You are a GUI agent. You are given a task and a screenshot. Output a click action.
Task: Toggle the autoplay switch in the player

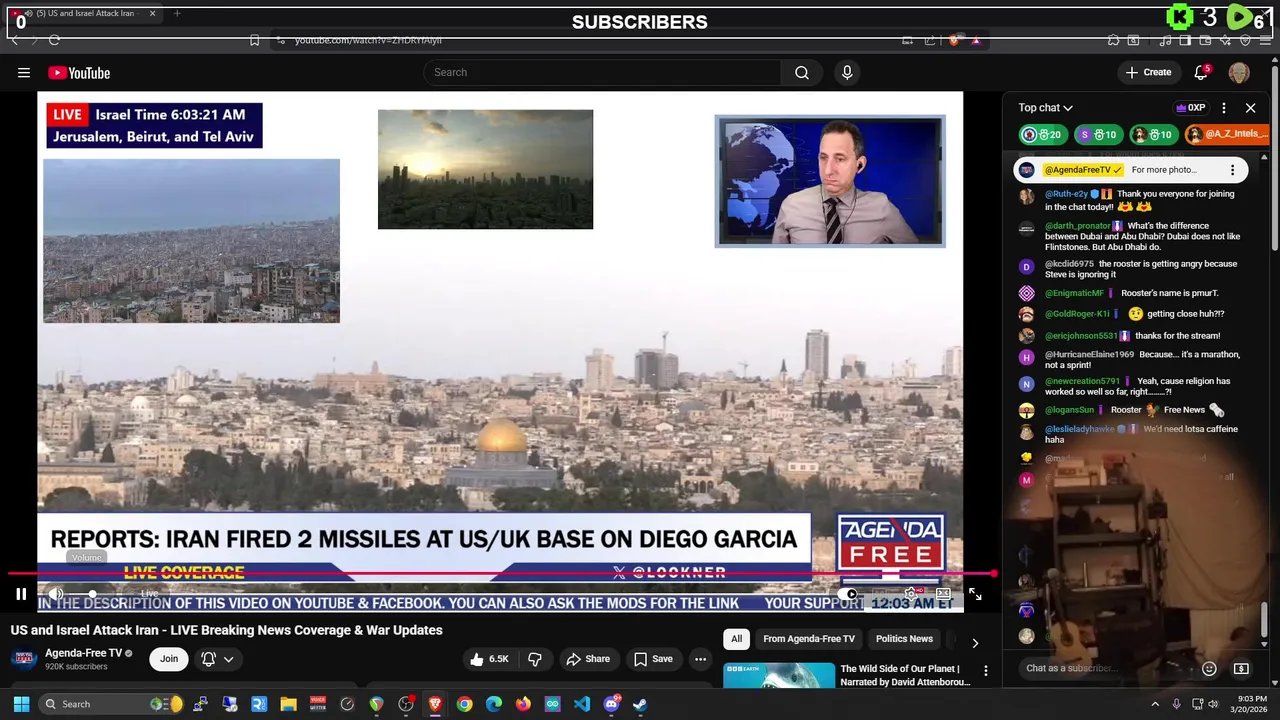(850, 594)
